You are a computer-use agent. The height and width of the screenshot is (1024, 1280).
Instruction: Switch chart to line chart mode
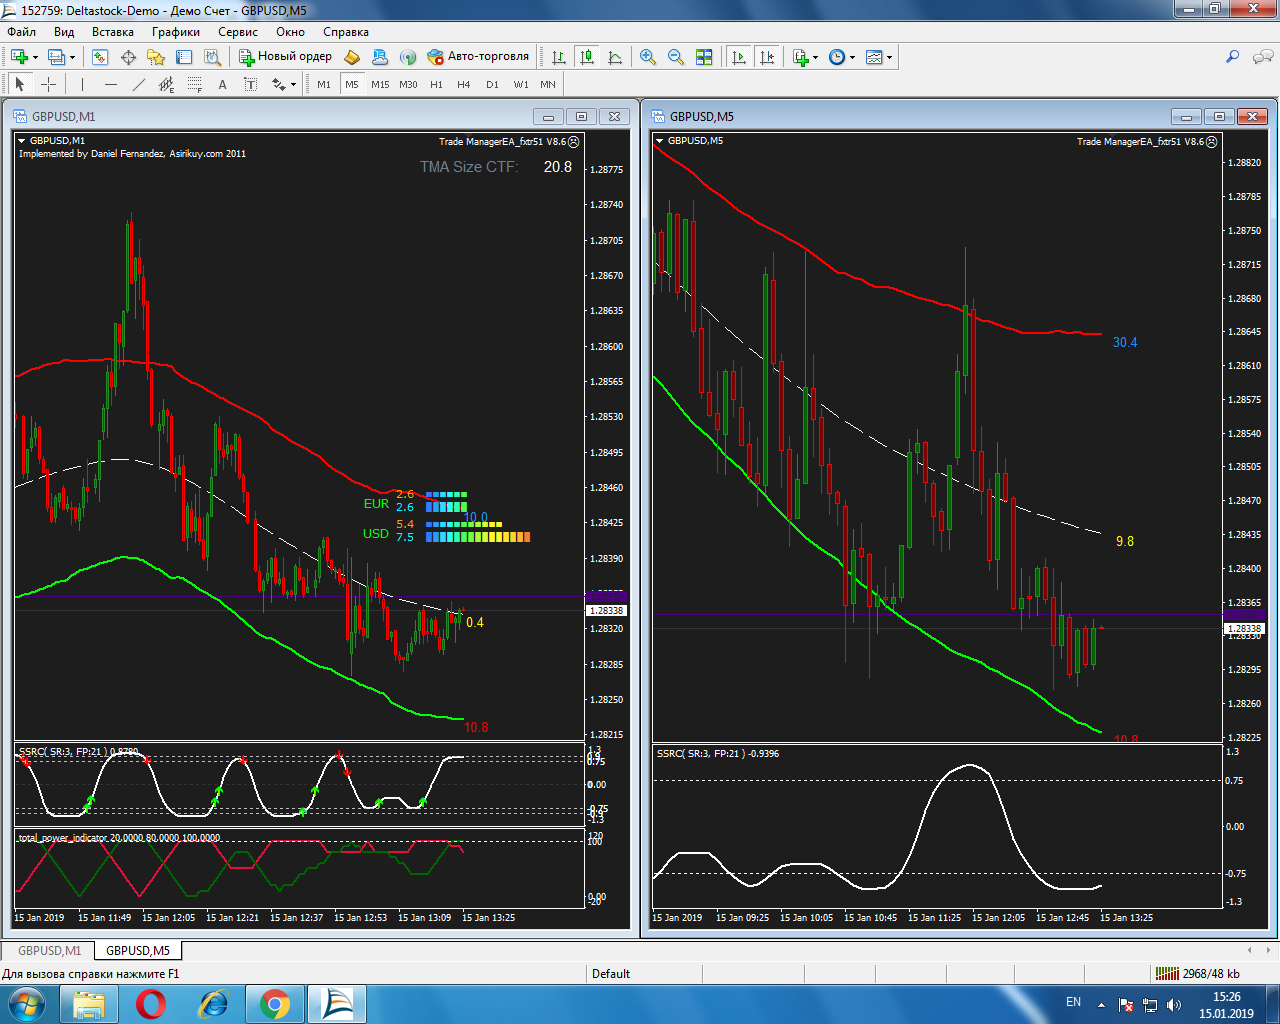point(615,57)
